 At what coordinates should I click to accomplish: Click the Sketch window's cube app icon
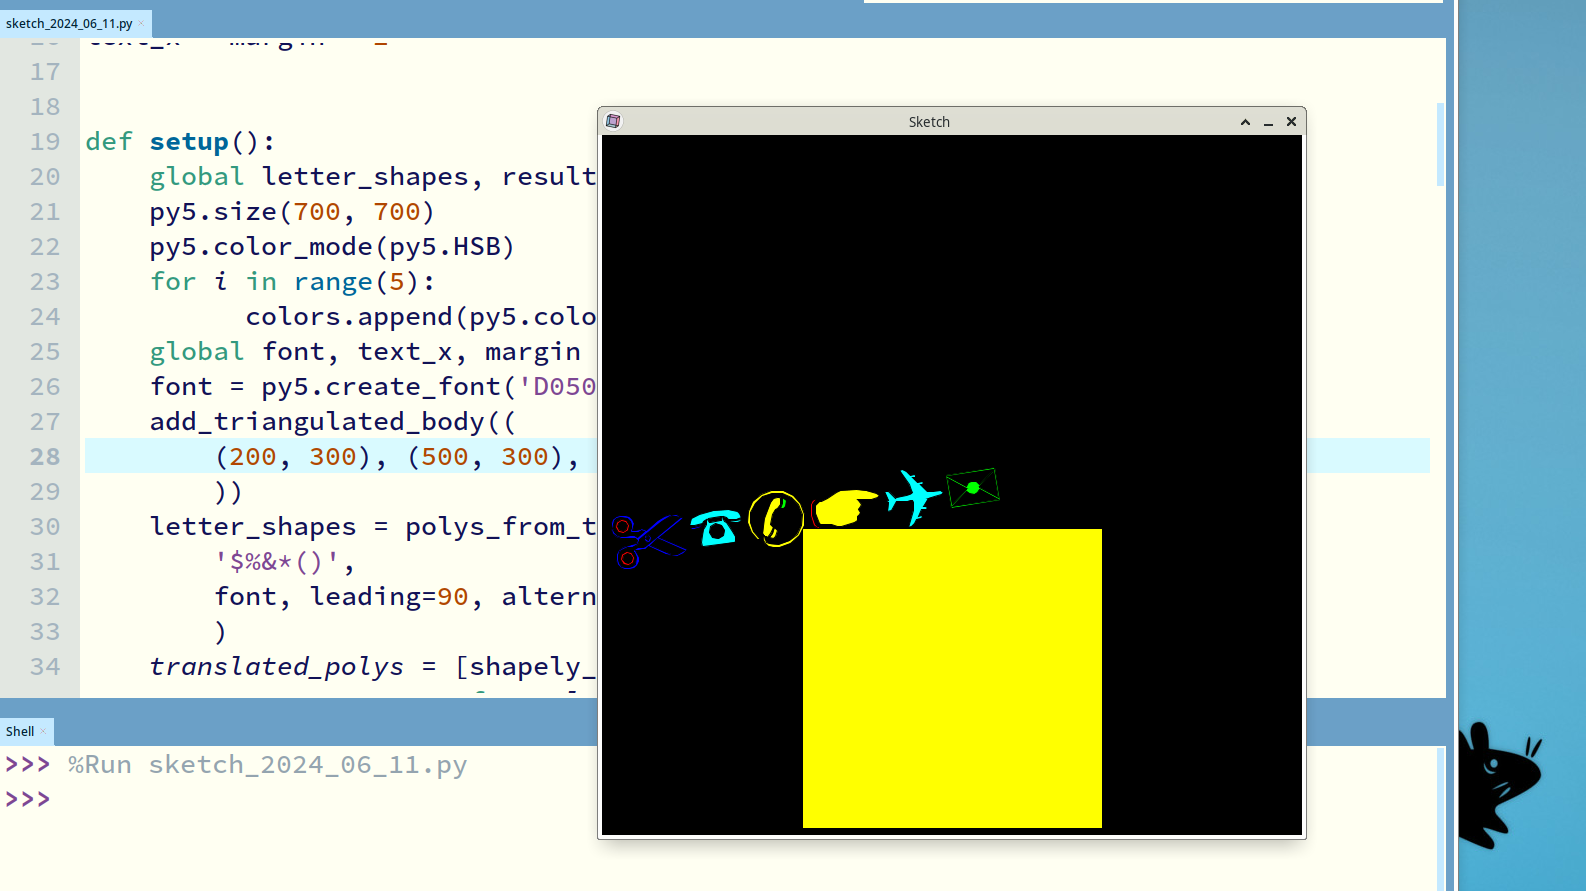(x=613, y=121)
